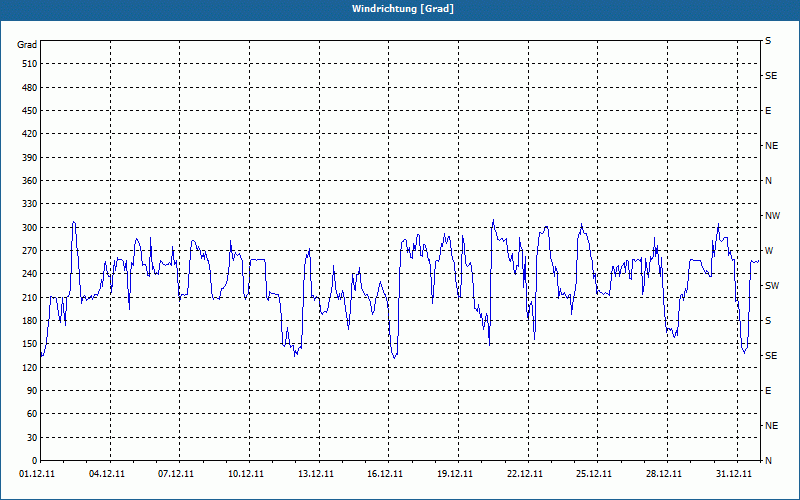
Task: Click the 25.12.11 date label
Action: click(594, 474)
